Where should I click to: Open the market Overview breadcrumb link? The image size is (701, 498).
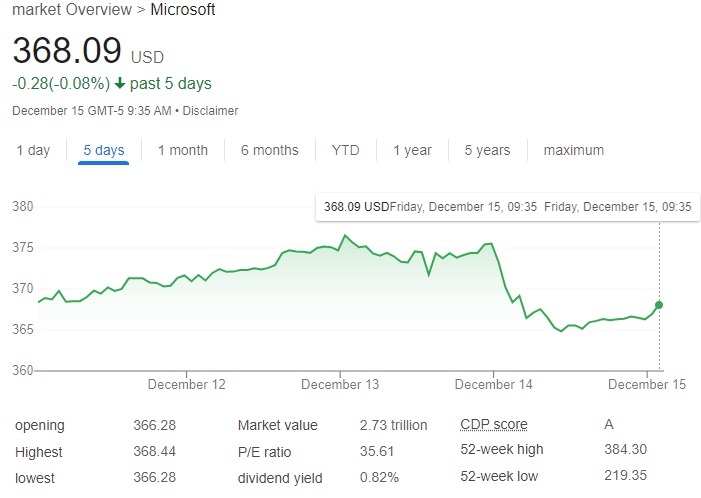72,9
